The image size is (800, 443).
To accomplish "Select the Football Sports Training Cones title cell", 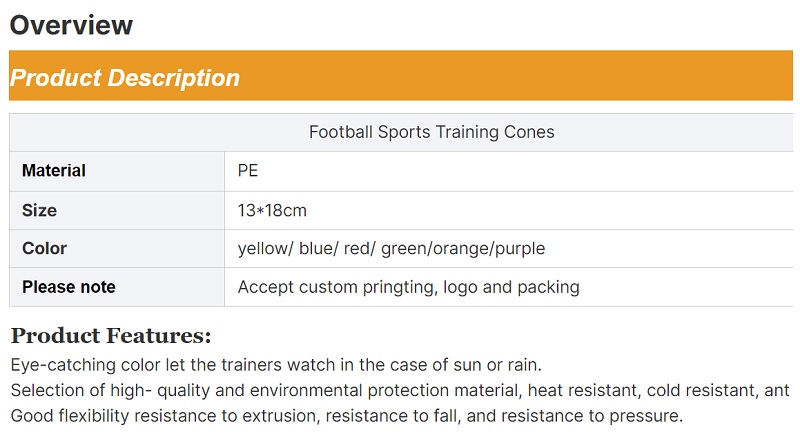I will [x=401, y=132].
